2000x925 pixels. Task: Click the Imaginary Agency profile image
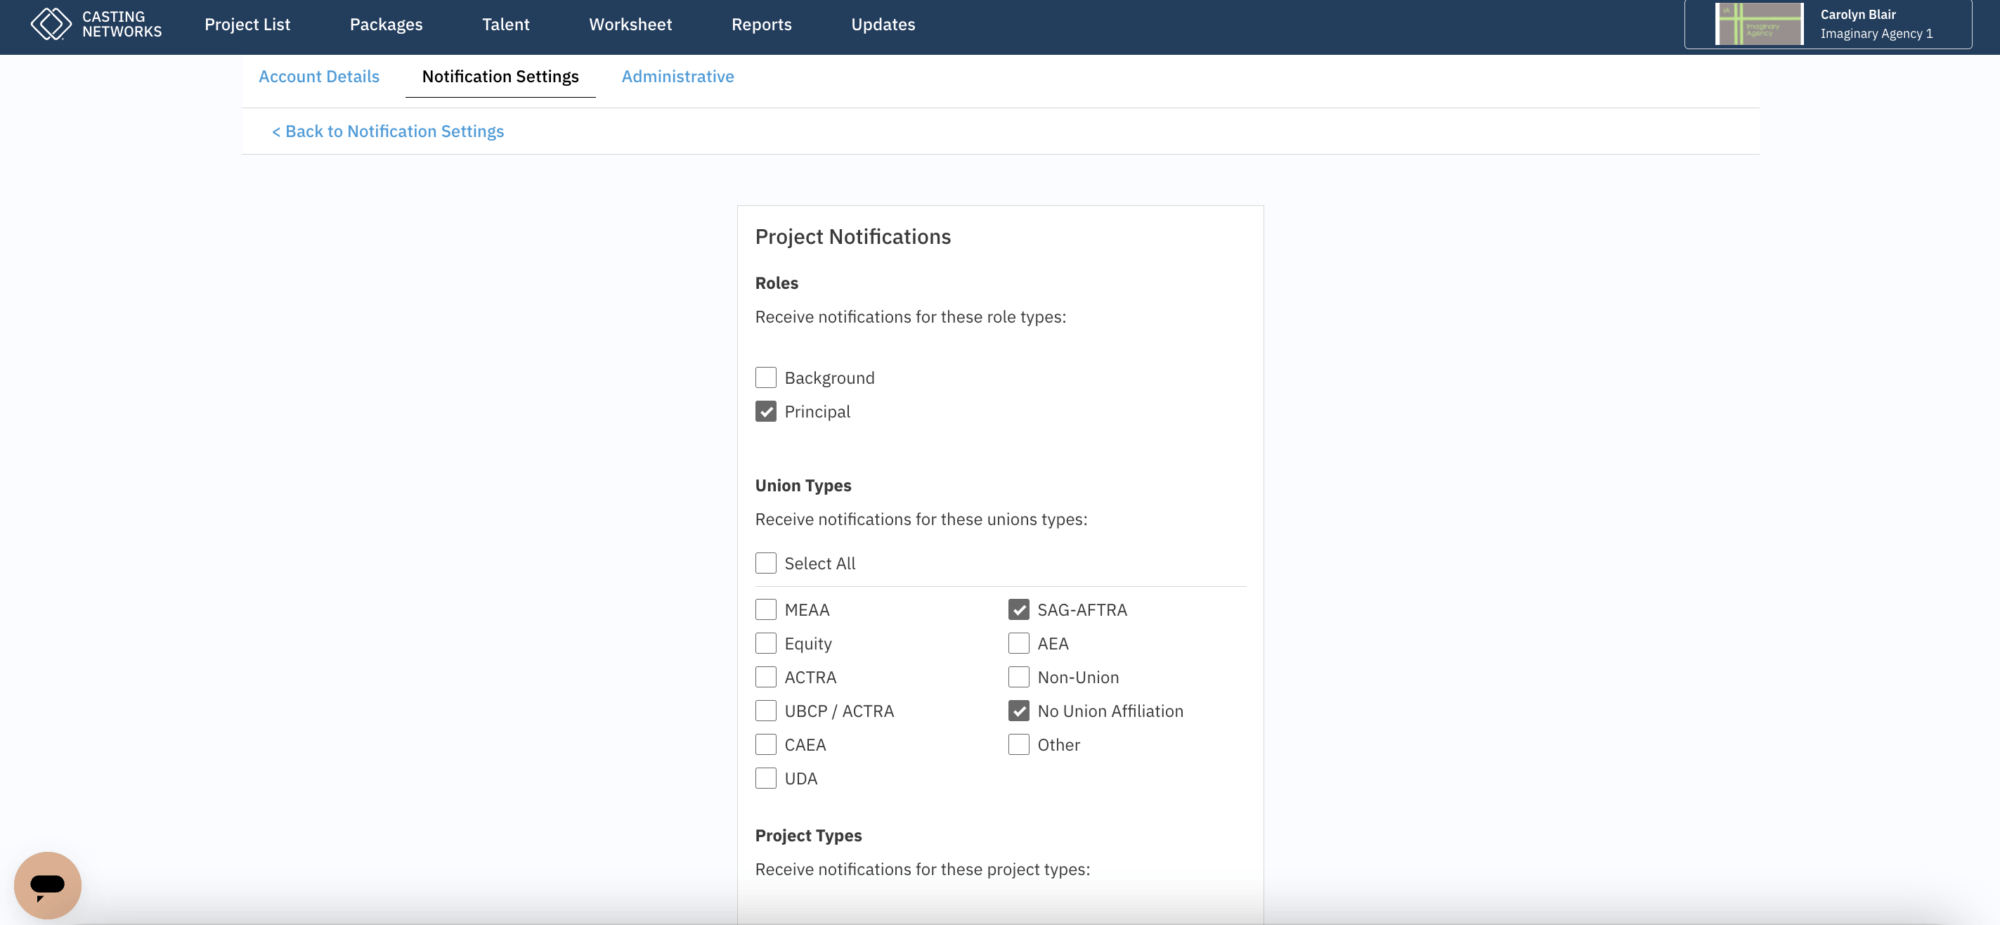tap(1759, 23)
